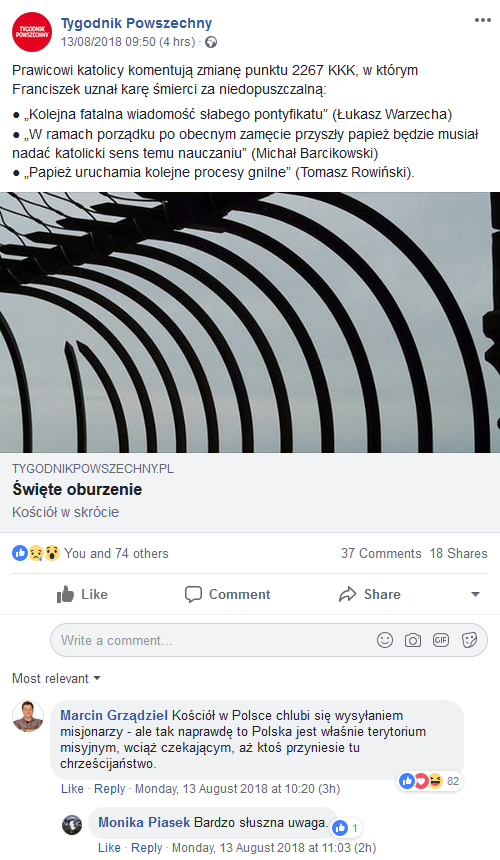Open the post options three-dot menu
The image size is (500, 860).
pyautogui.click(x=482, y=20)
